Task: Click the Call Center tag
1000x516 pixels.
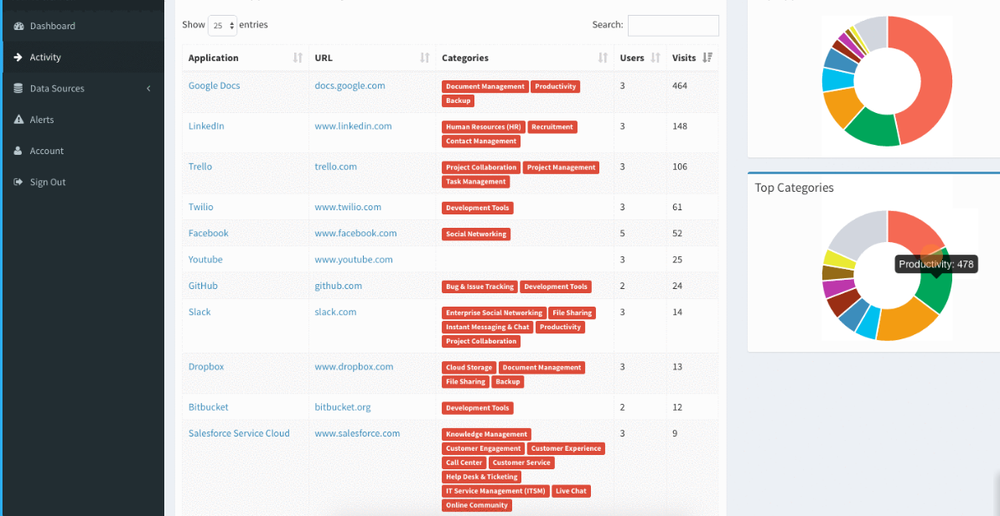Action: click(464, 463)
